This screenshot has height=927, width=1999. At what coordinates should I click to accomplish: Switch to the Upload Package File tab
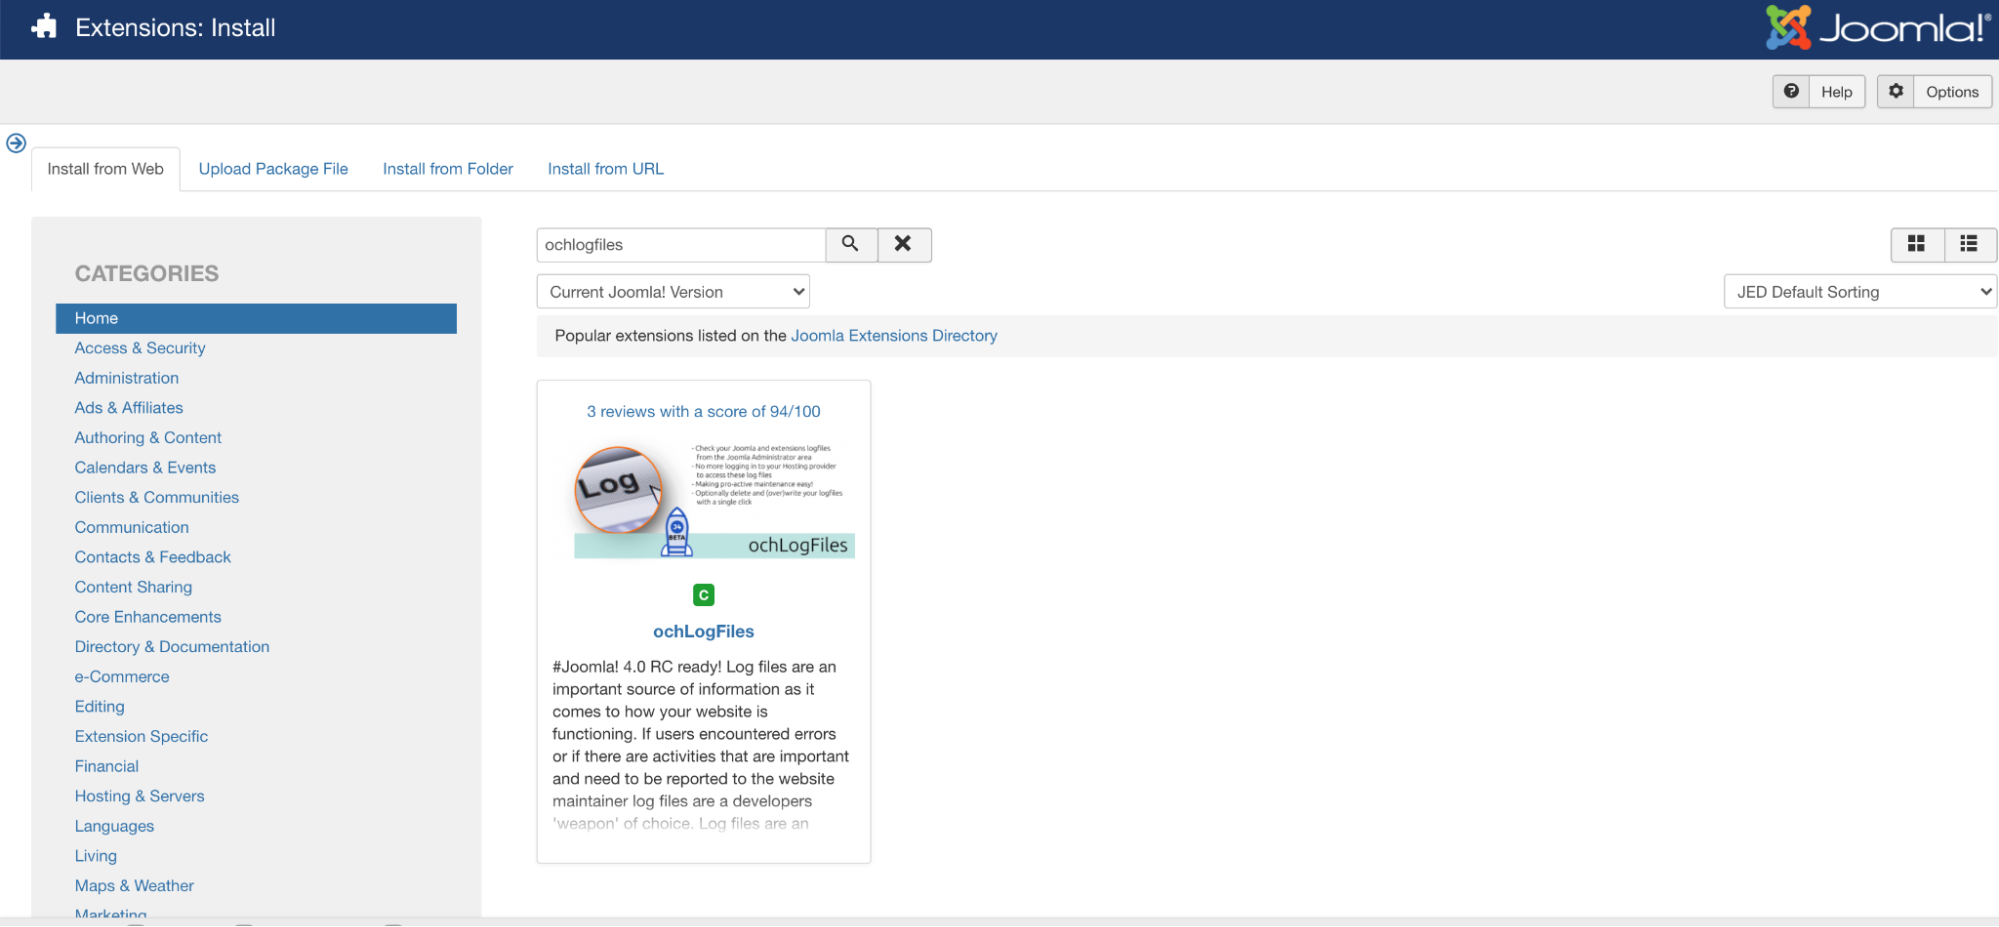tap(273, 169)
